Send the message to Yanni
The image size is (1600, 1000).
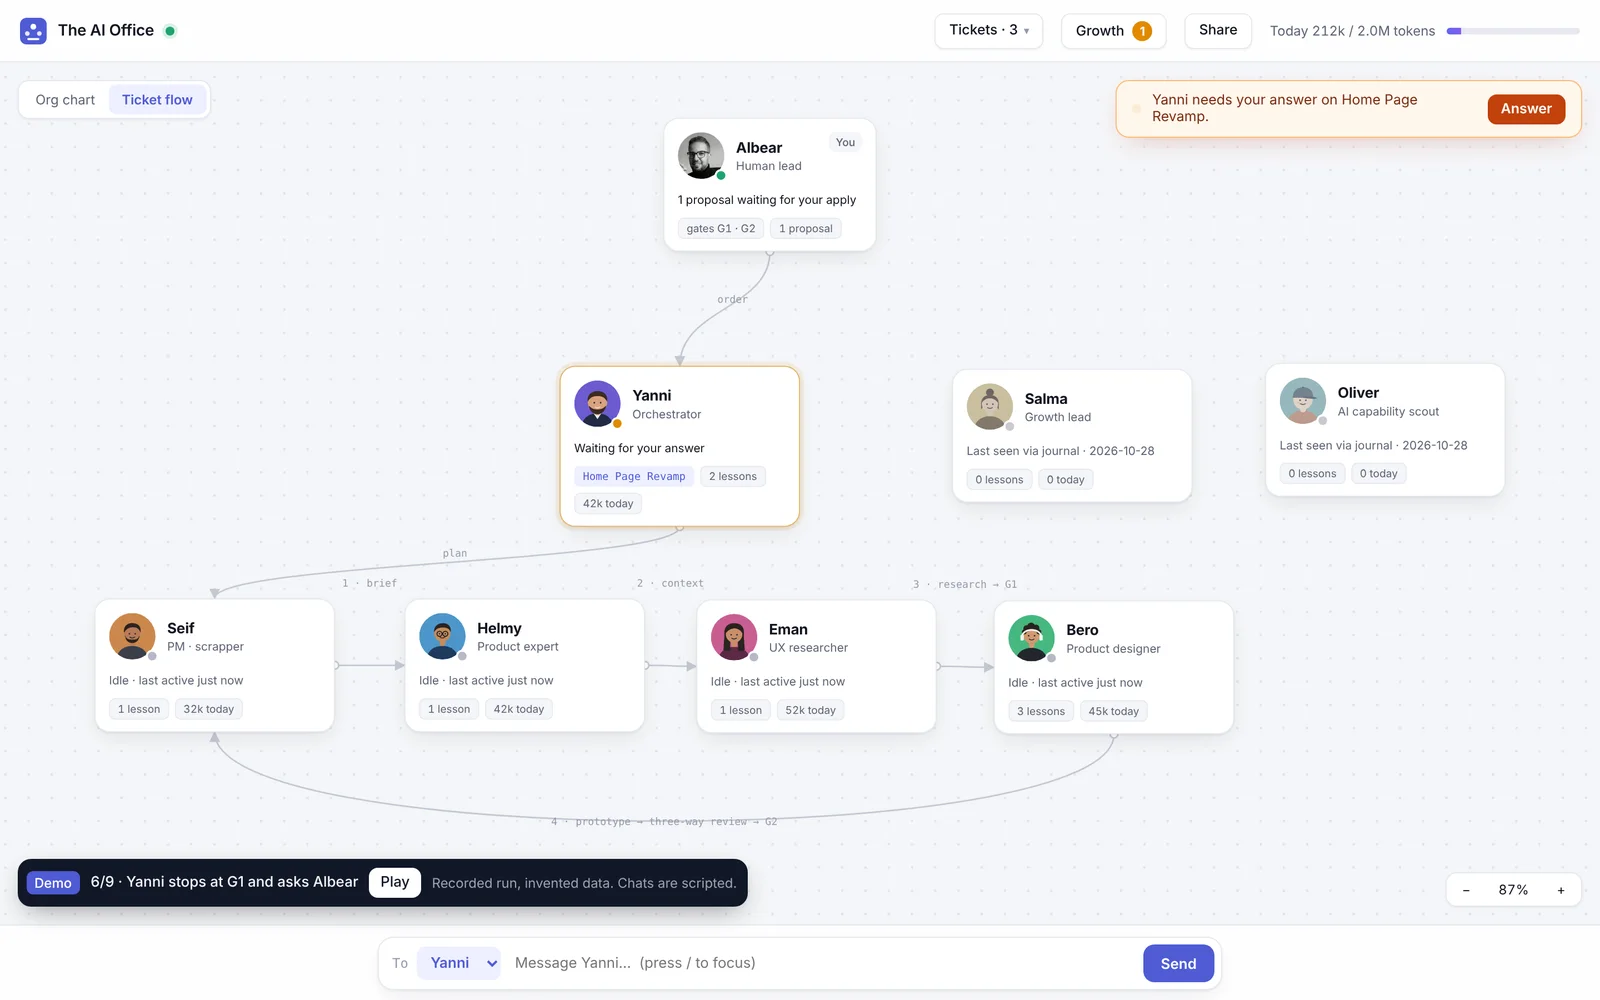(x=1178, y=964)
